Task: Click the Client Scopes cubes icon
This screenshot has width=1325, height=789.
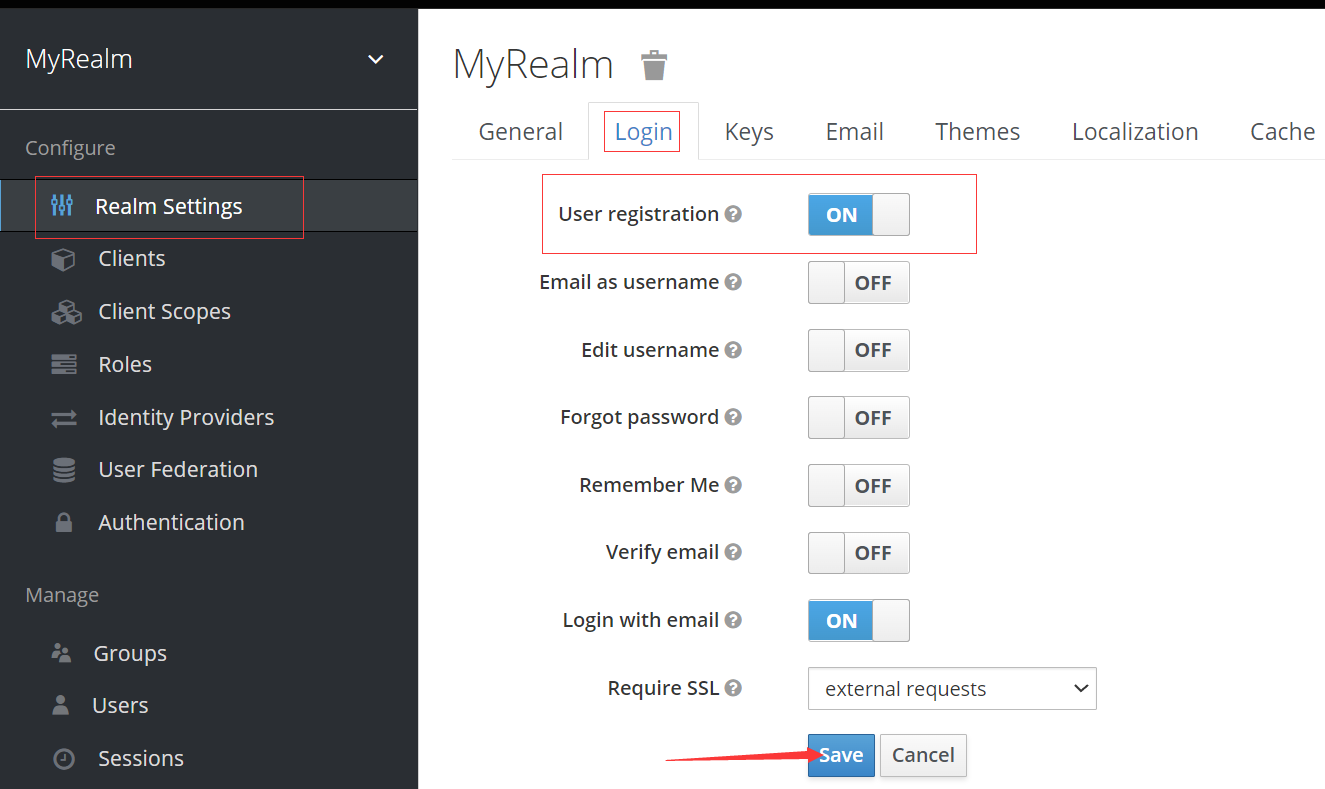Action: click(66, 312)
